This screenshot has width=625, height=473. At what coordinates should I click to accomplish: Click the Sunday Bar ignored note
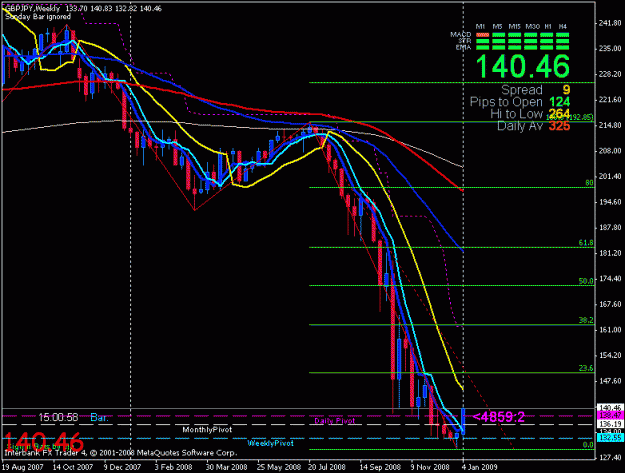click(38, 17)
